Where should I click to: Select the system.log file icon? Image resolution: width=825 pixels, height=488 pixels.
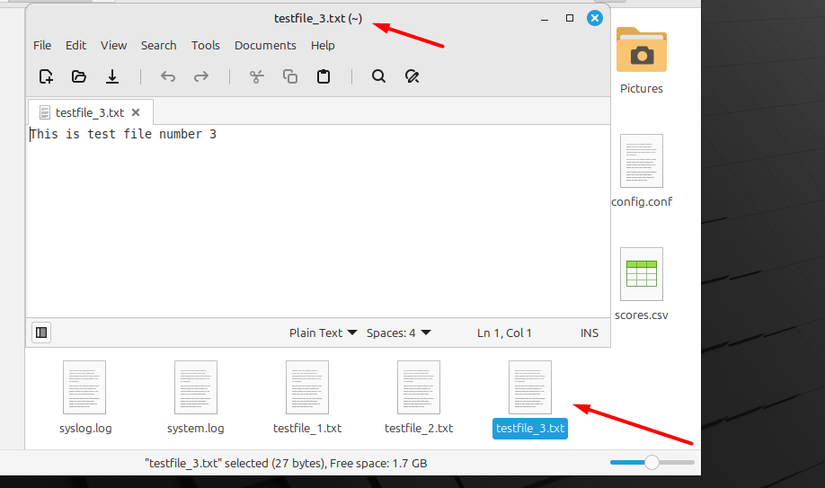pos(196,387)
